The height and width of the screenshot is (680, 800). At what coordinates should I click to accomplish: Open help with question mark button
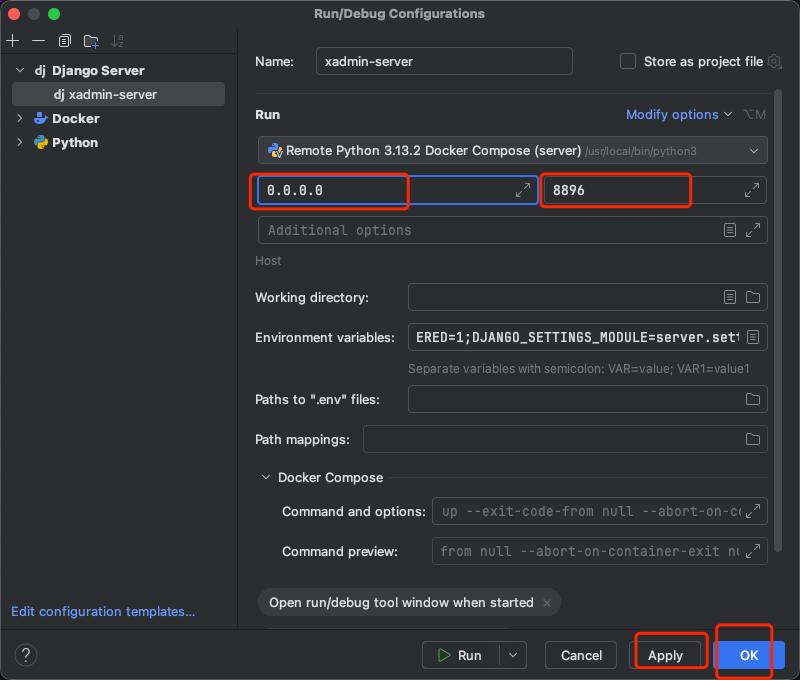click(26, 655)
